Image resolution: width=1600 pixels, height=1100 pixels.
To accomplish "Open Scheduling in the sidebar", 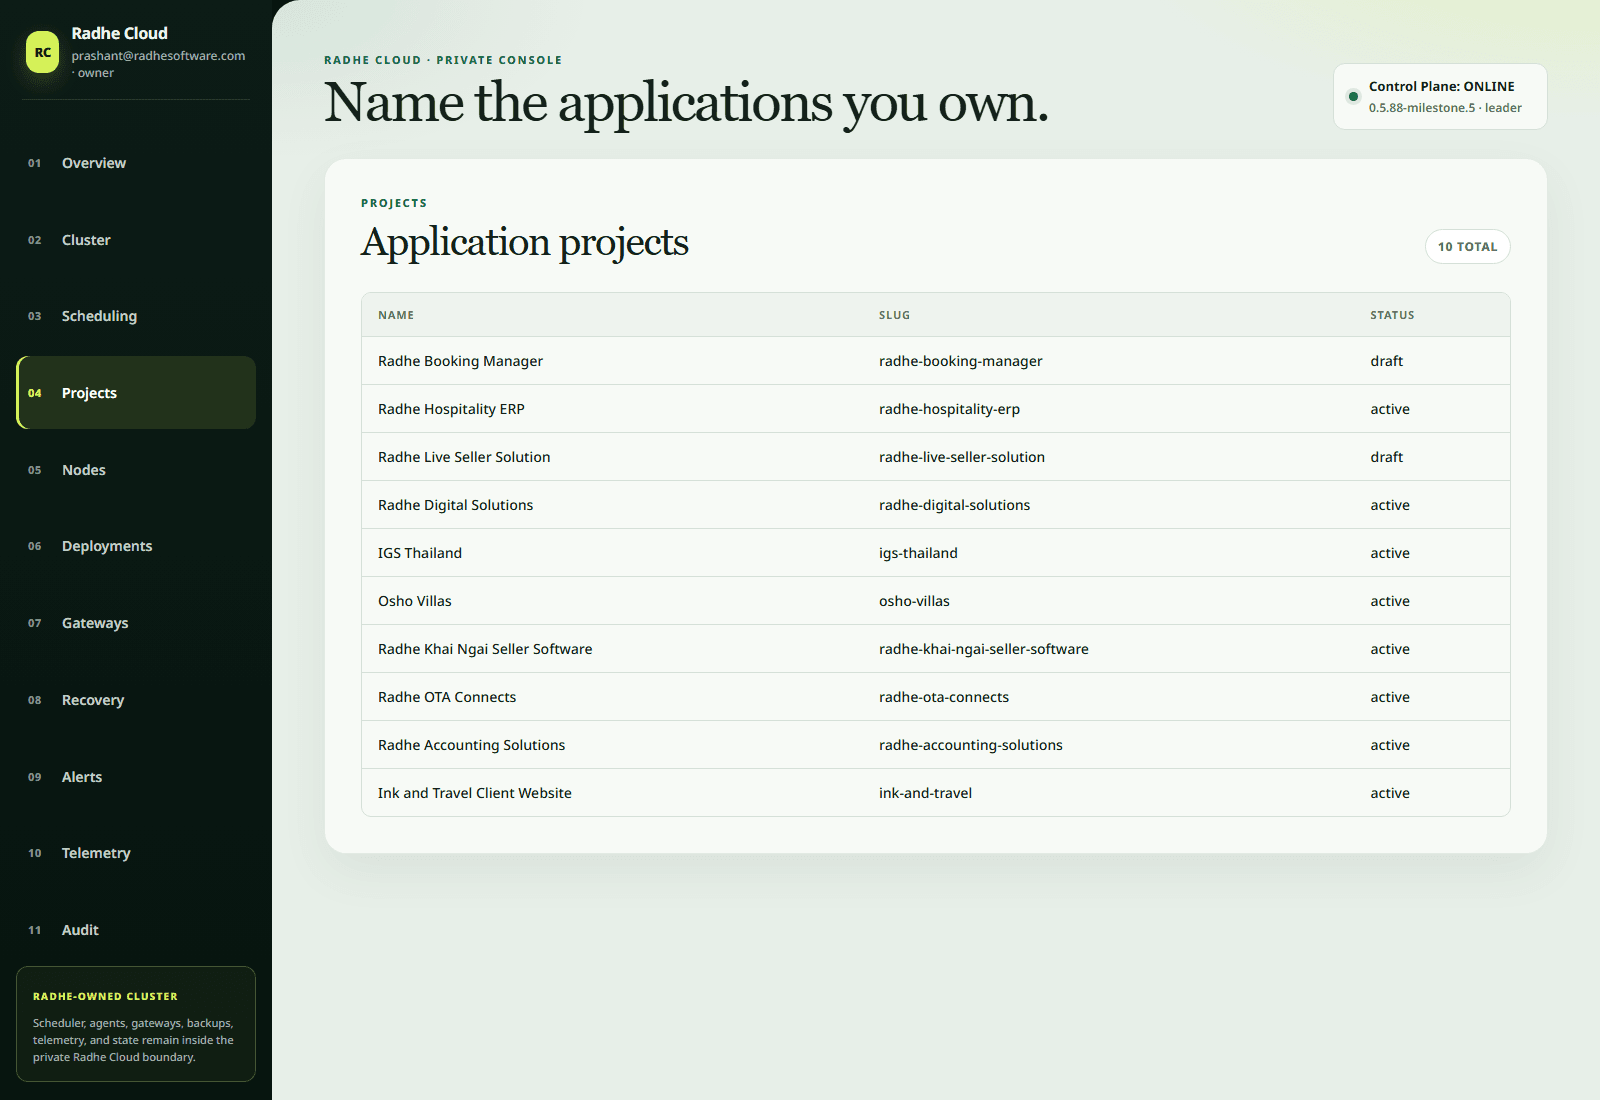I will [136, 316].
